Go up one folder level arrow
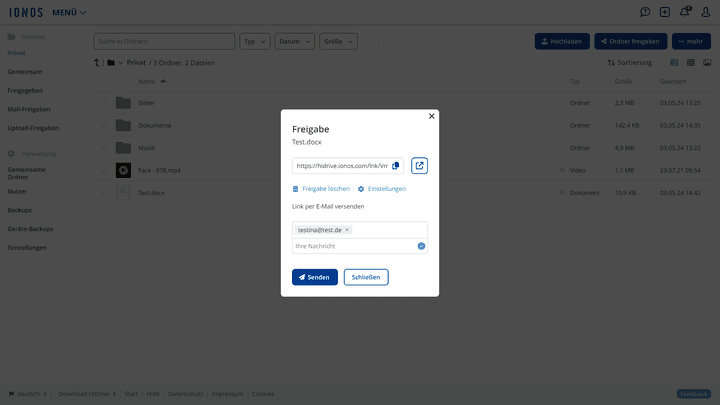Image resolution: width=720 pixels, height=405 pixels. 97,63
